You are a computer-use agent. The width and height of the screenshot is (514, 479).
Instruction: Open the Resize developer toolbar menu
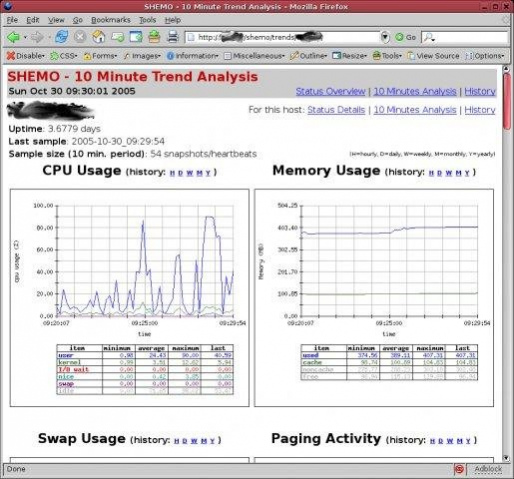tap(349, 56)
